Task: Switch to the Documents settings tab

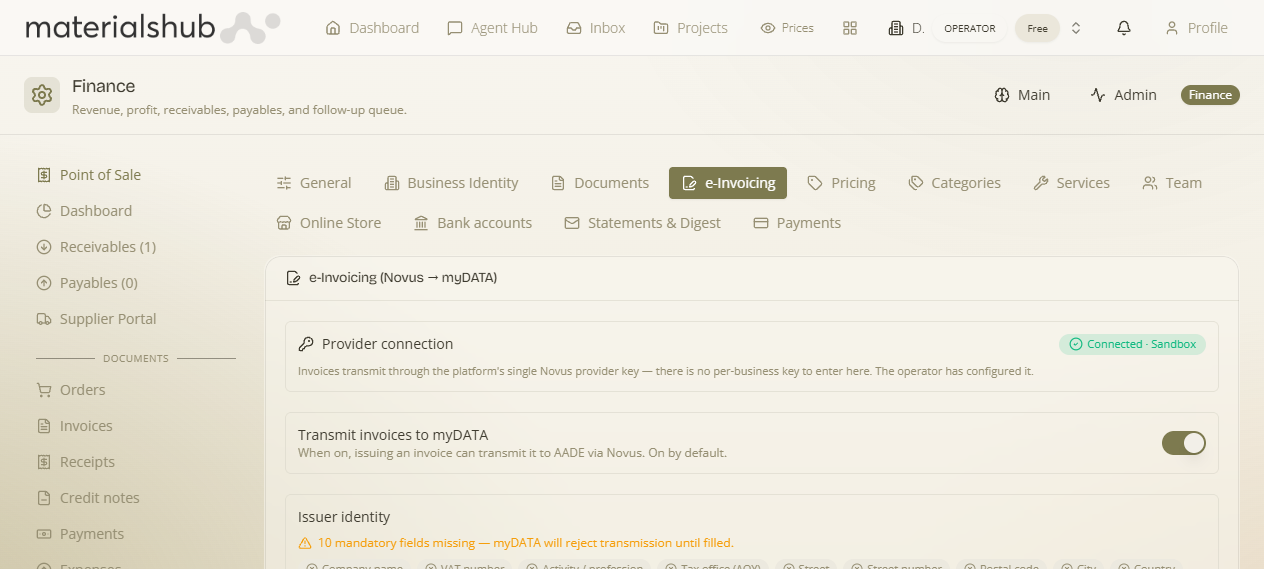Action: click(x=600, y=183)
